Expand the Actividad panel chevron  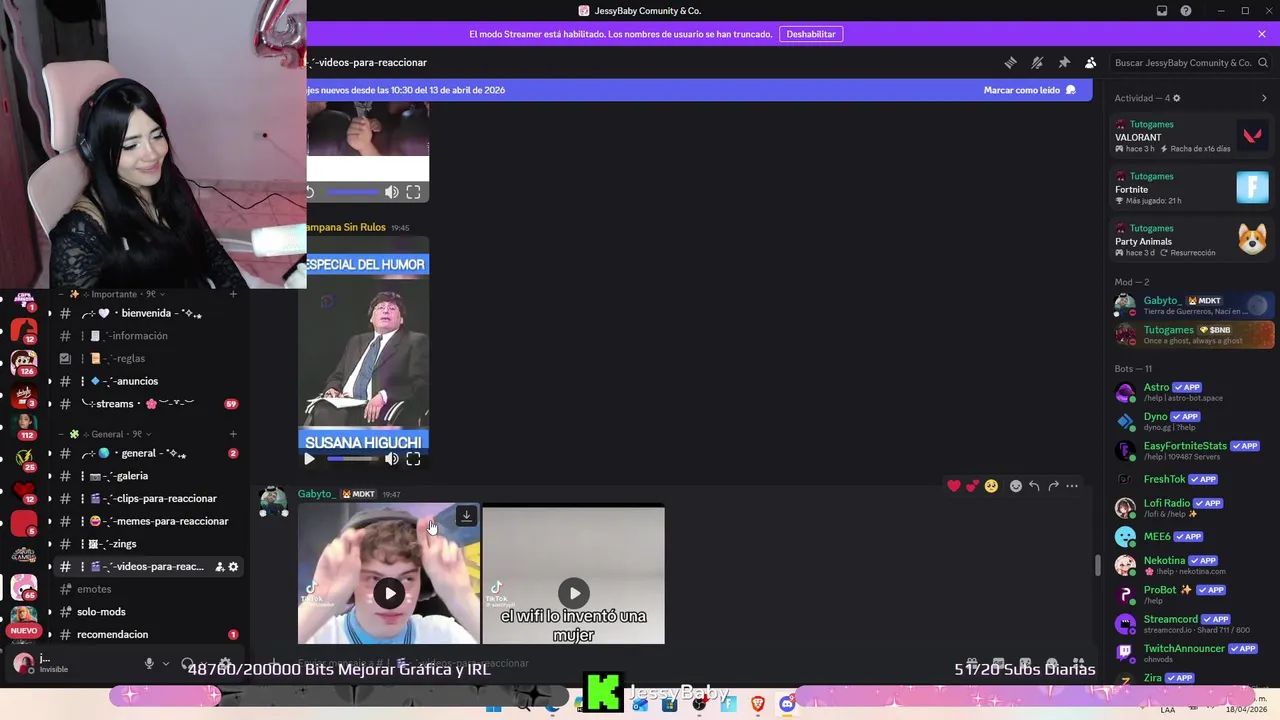[1264, 98]
